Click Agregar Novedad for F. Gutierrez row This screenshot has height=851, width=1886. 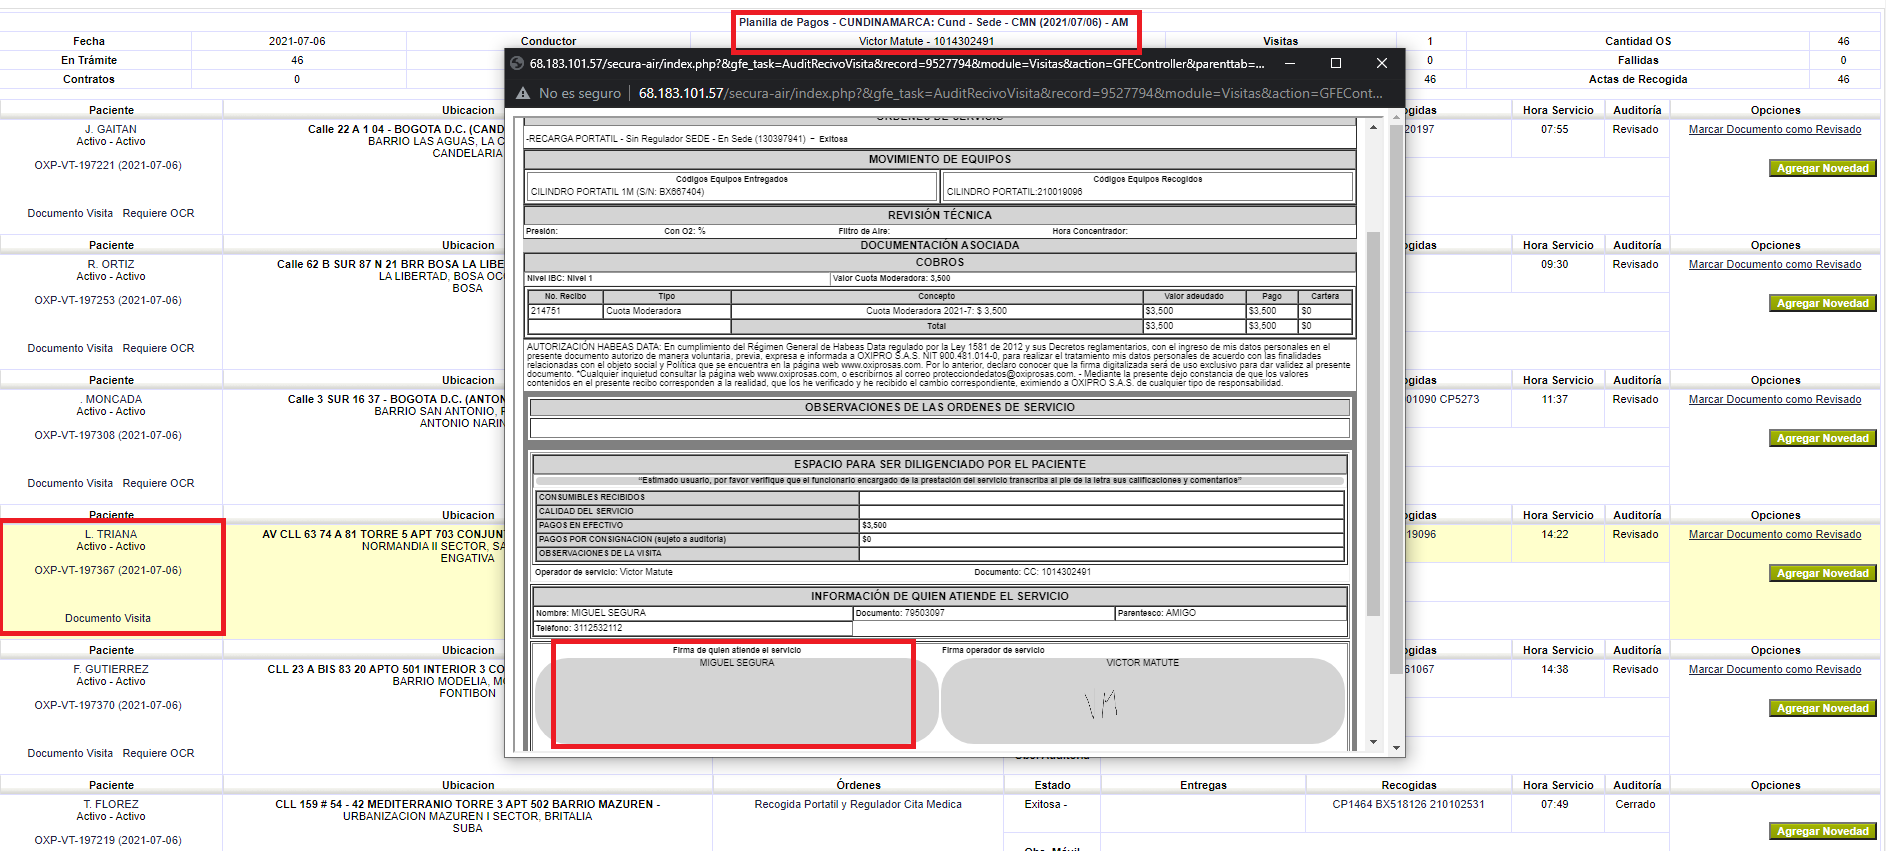(1822, 708)
